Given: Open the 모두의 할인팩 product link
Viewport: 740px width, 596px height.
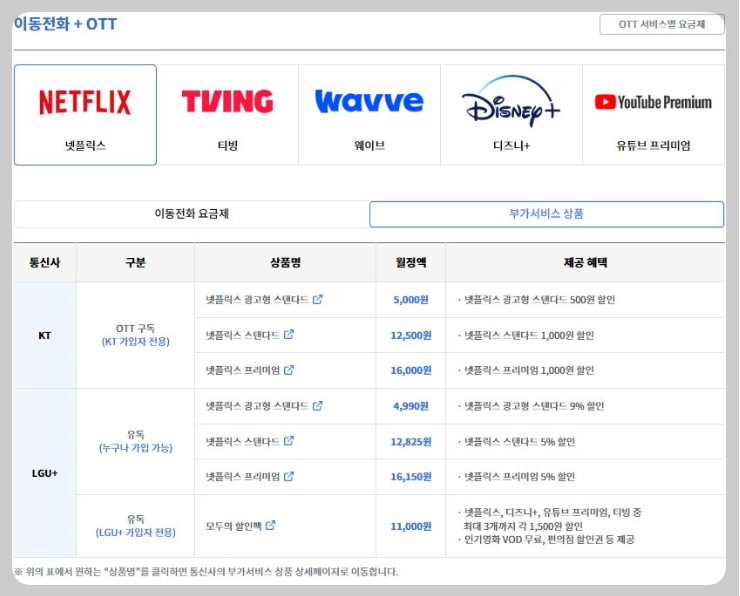Looking at the screenshot, I should 234,526.
